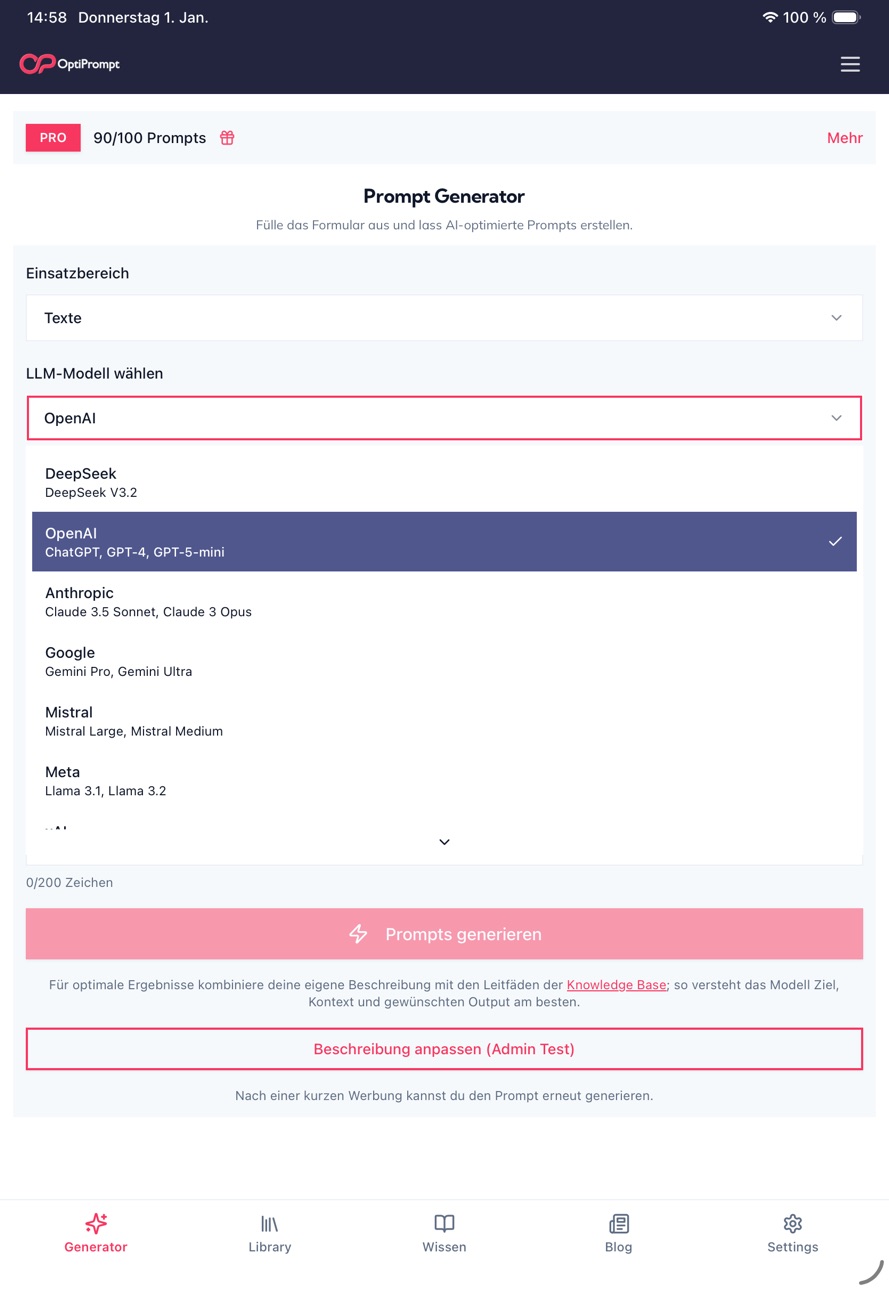The width and height of the screenshot is (889, 1290).
Task: Open the Blog newspaper icon
Action: [618, 1223]
